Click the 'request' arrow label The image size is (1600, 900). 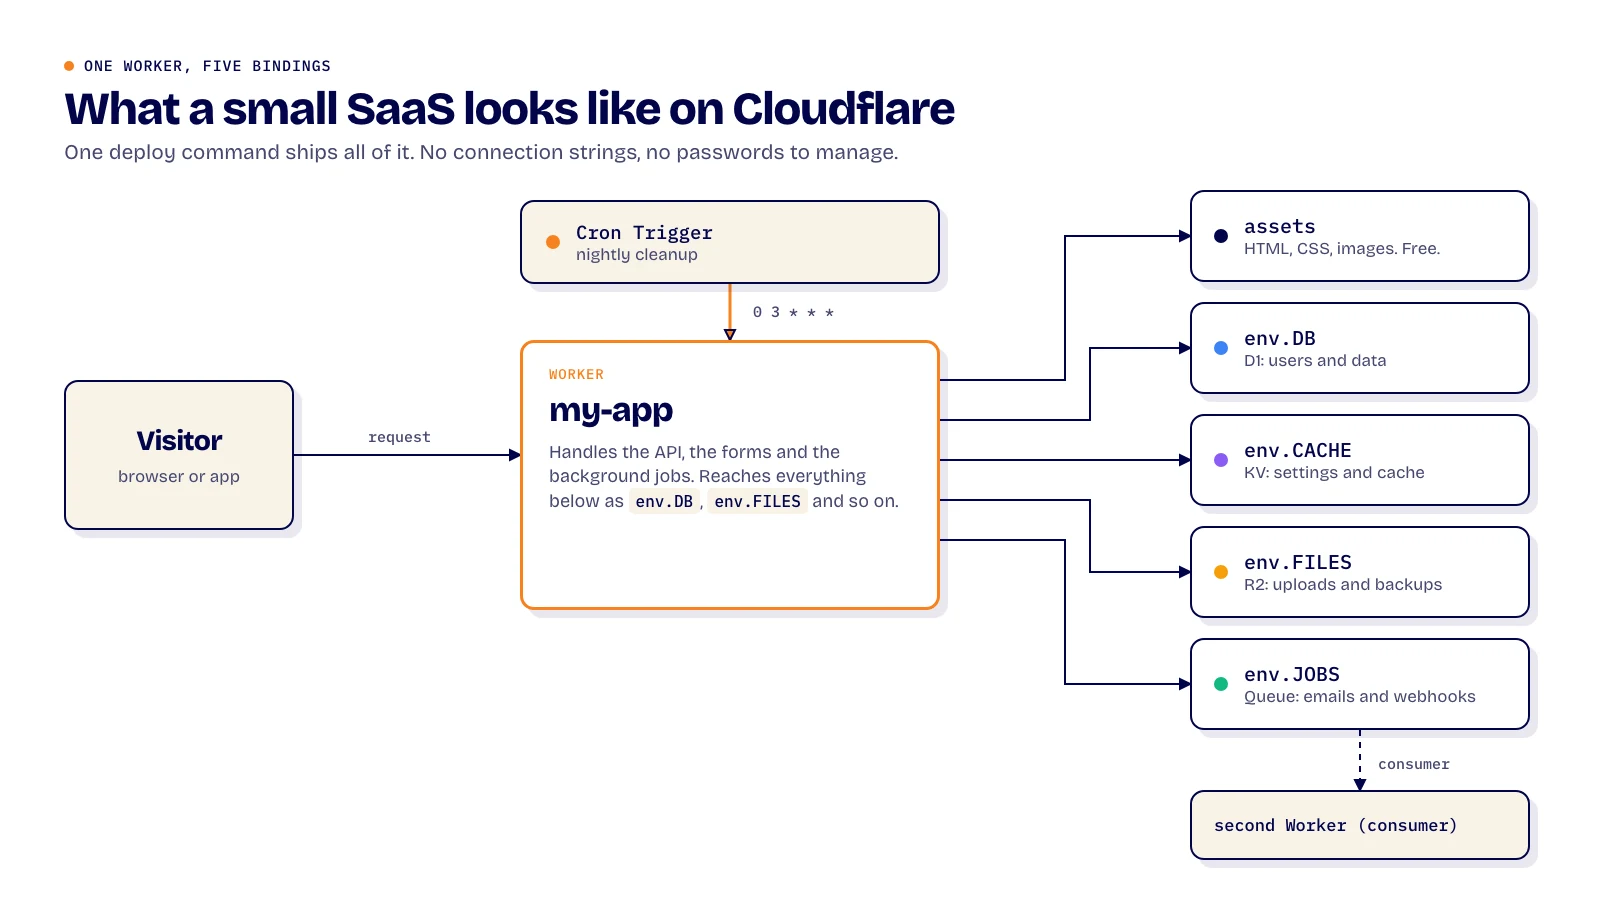399,437
